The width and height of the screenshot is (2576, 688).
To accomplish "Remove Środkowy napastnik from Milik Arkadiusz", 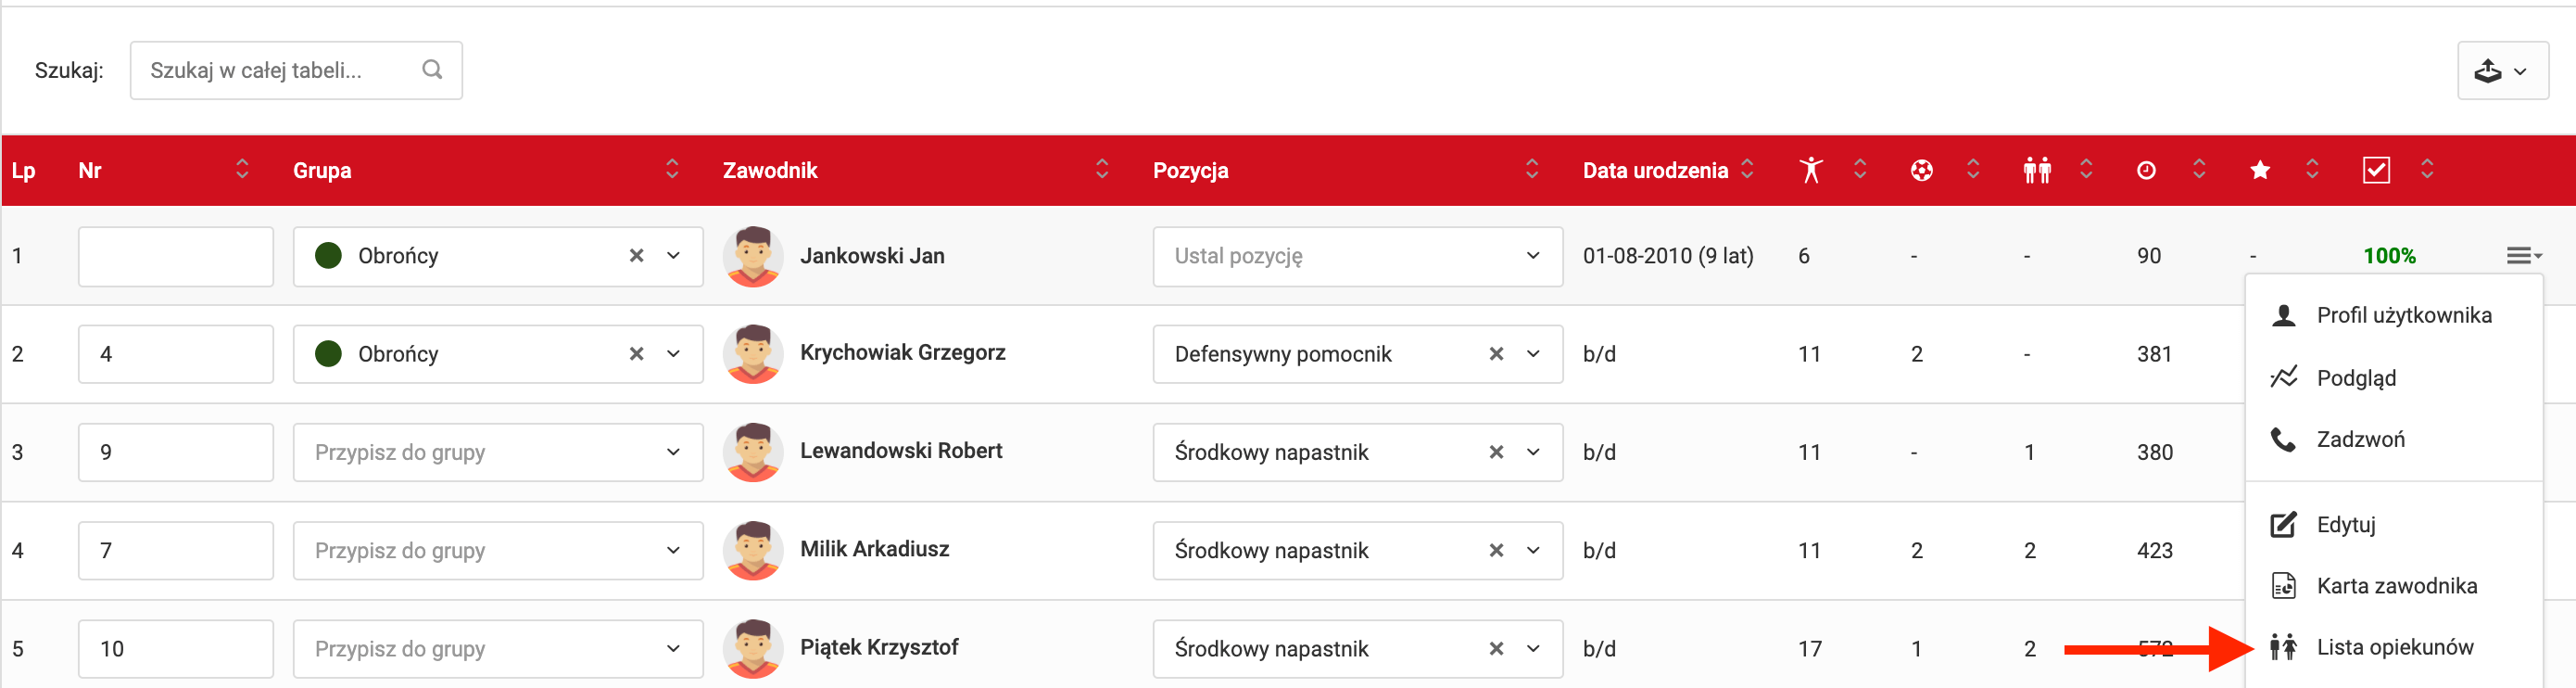I will (x=1496, y=551).
